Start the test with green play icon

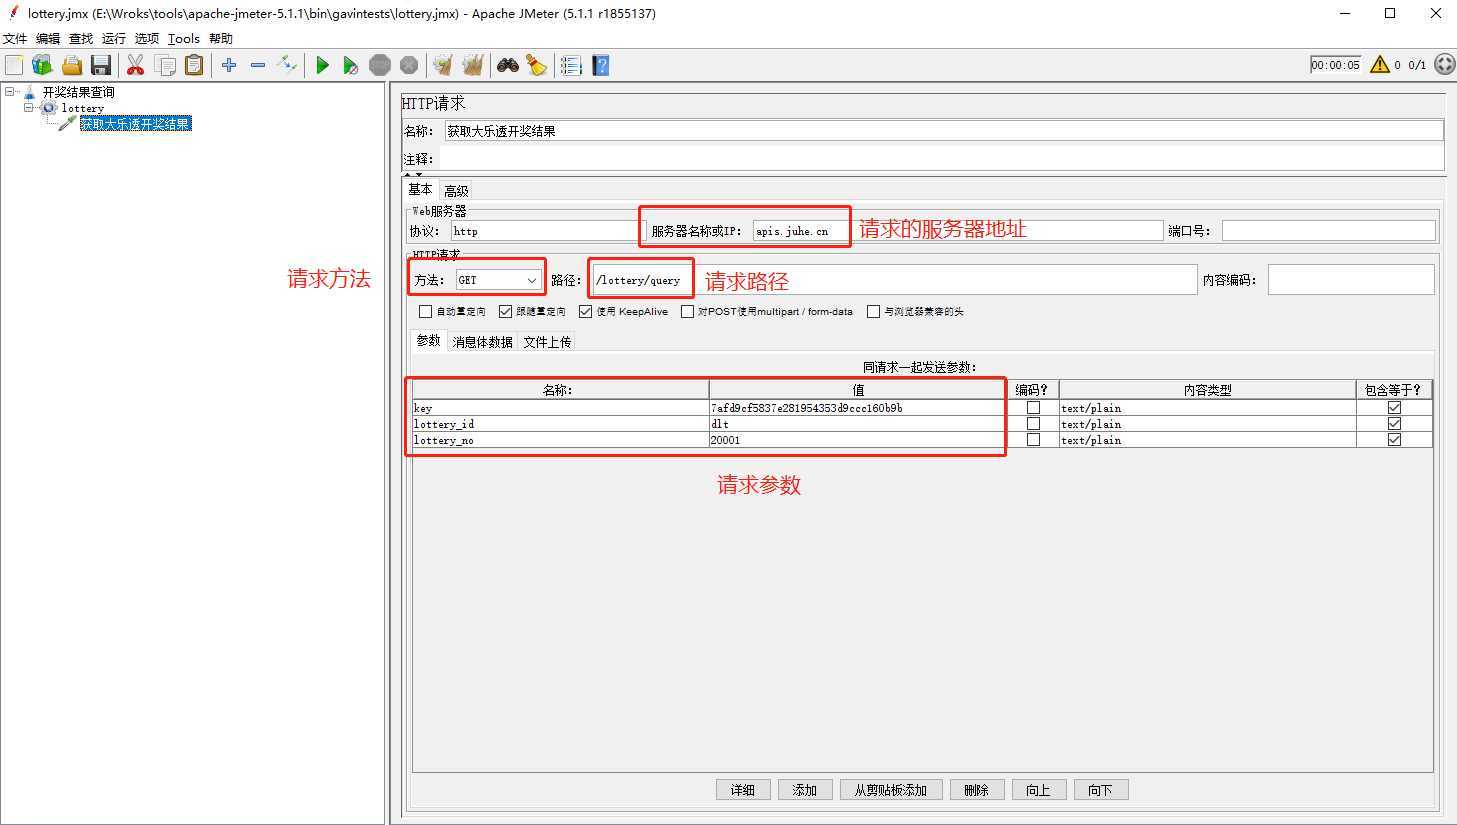click(322, 65)
